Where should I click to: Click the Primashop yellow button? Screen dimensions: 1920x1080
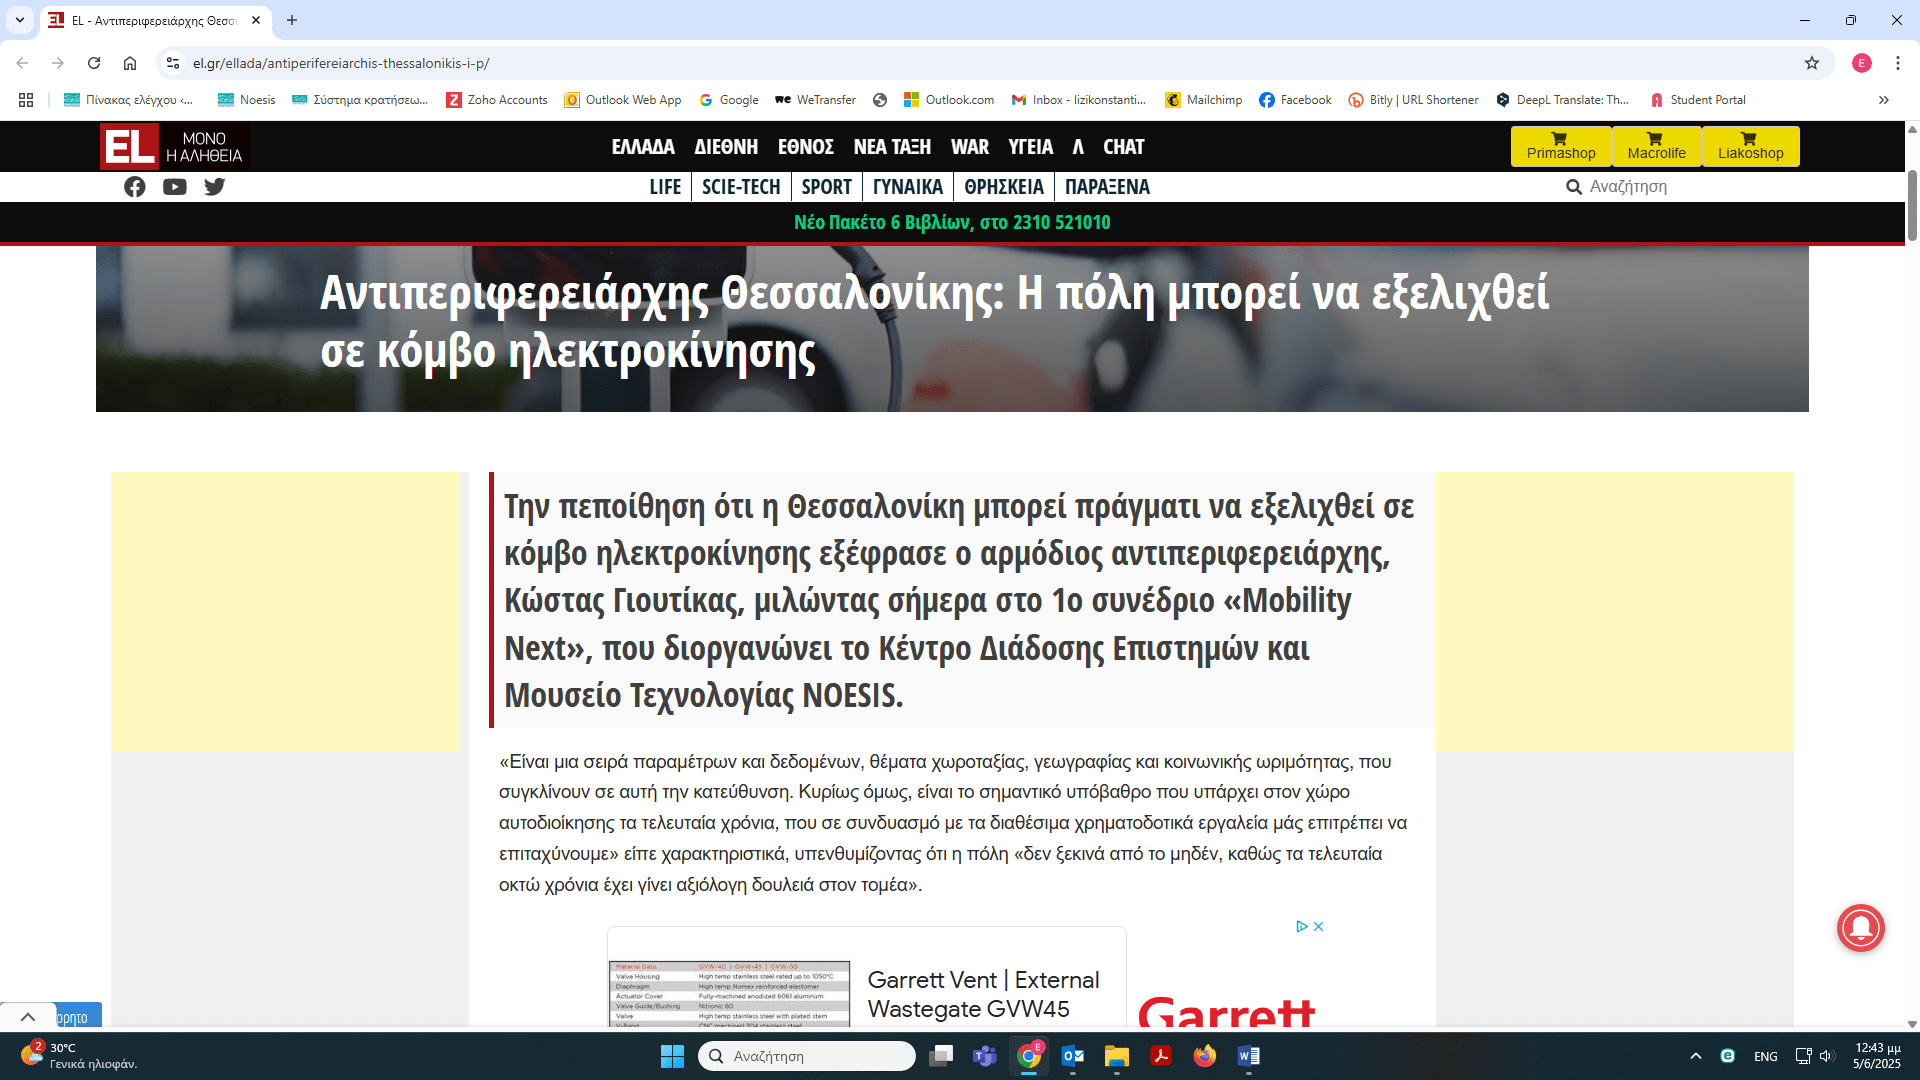[1560, 146]
